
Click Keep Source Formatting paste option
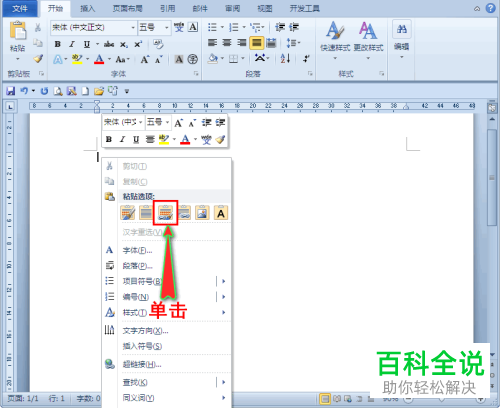tap(128, 213)
